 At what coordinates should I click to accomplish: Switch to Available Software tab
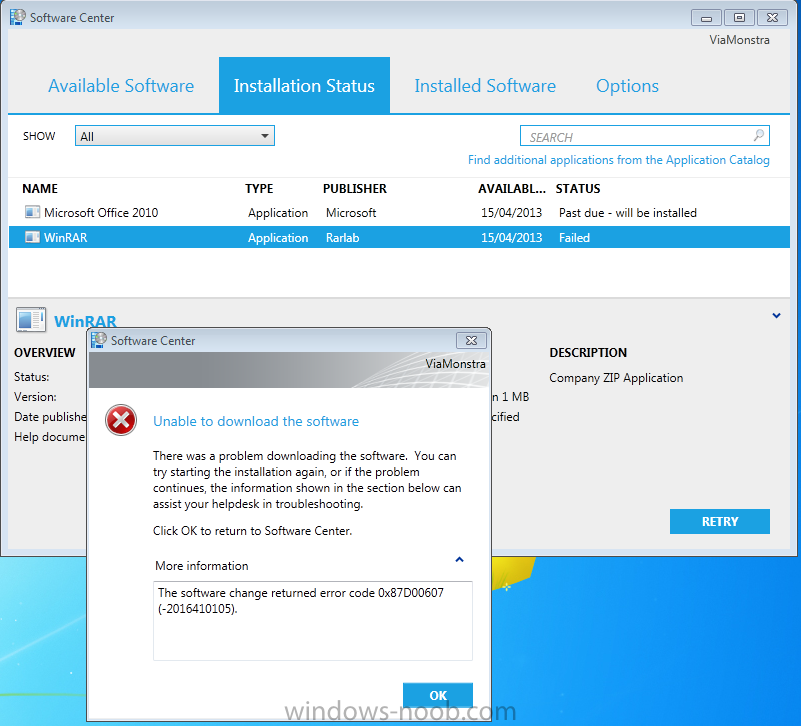coord(121,86)
